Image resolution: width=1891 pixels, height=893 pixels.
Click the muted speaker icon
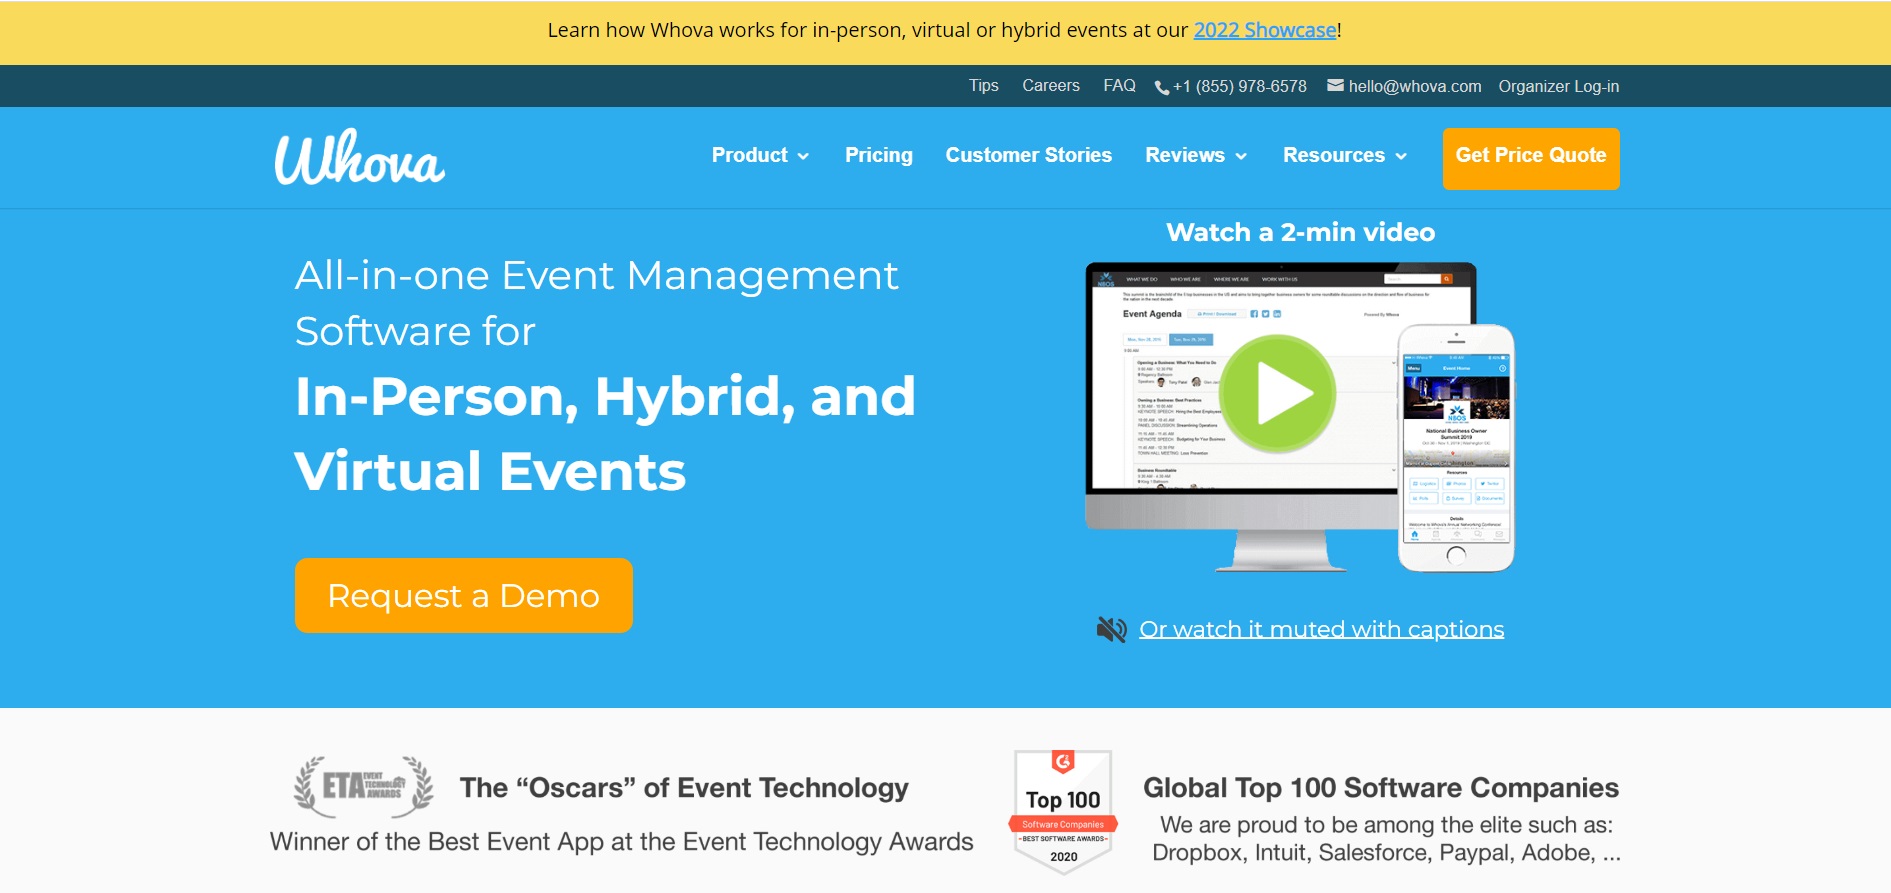(1111, 629)
